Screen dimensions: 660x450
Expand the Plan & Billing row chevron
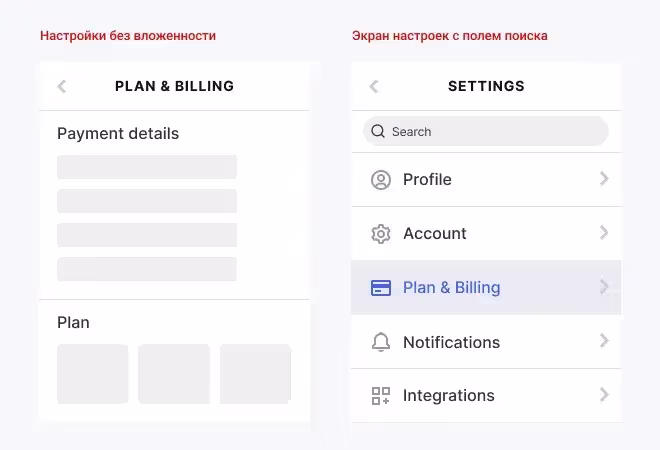[x=604, y=287]
